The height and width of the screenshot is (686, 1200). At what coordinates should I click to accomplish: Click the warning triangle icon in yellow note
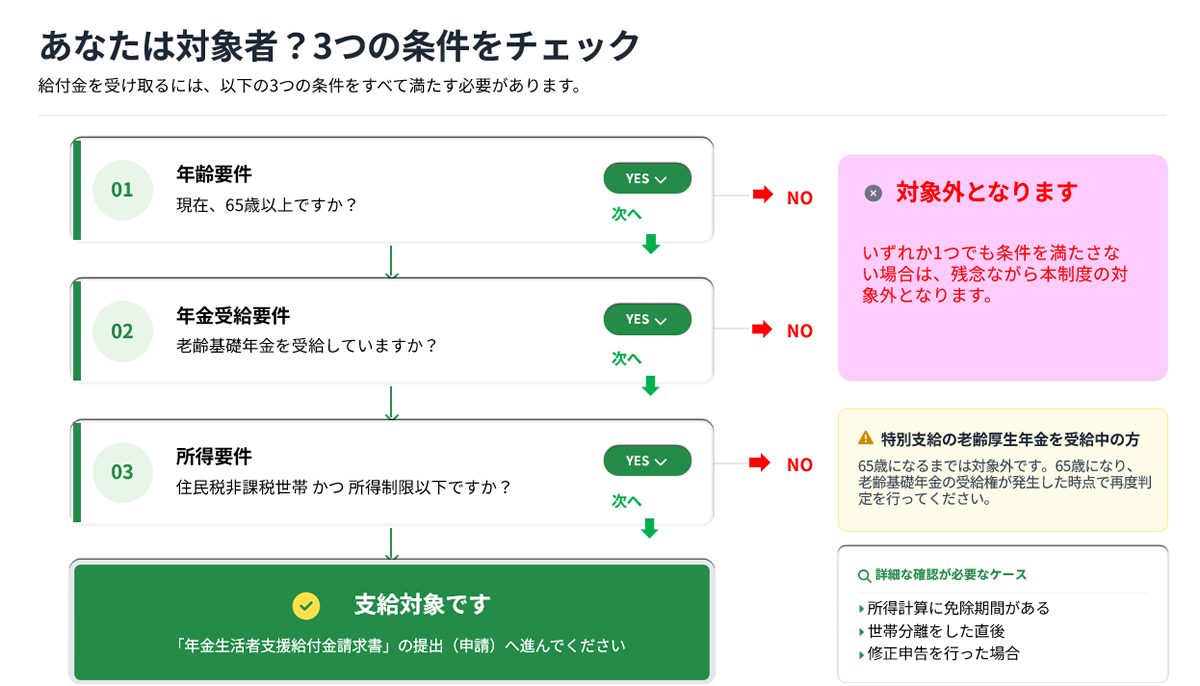(x=866, y=438)
